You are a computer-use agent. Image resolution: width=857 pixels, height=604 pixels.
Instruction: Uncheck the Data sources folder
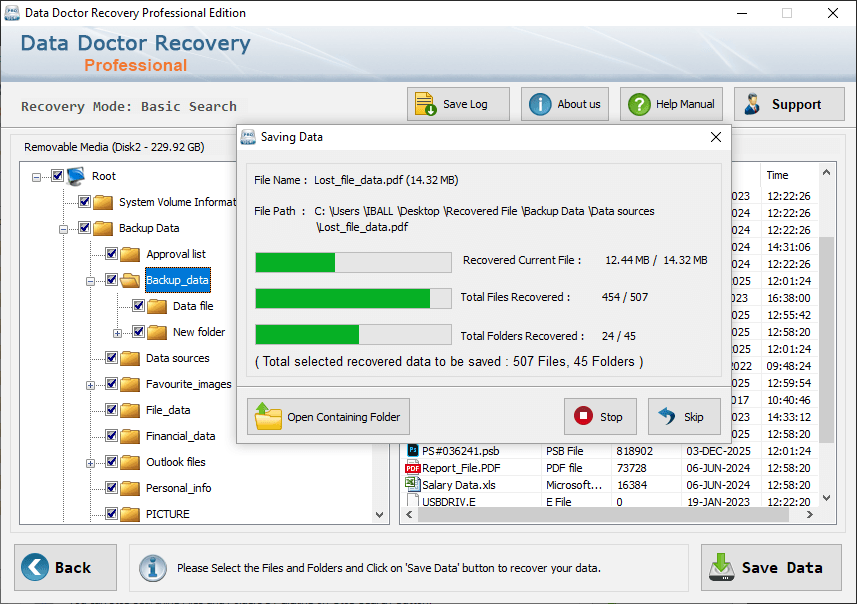[x=111, y=358]
